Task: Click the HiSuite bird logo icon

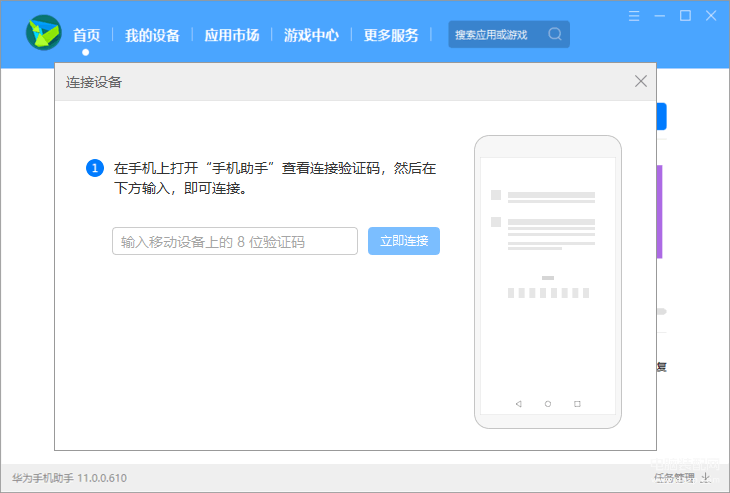Action: click(x=44, y=34)
